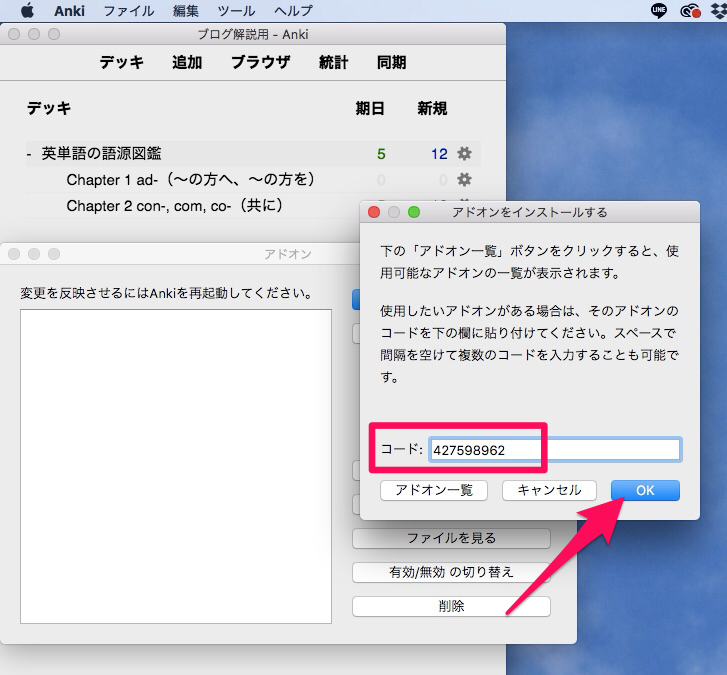Click due count 5 for 英単語の語源図鑑
This screenshot has width=727, height=675.
(381, 154)
